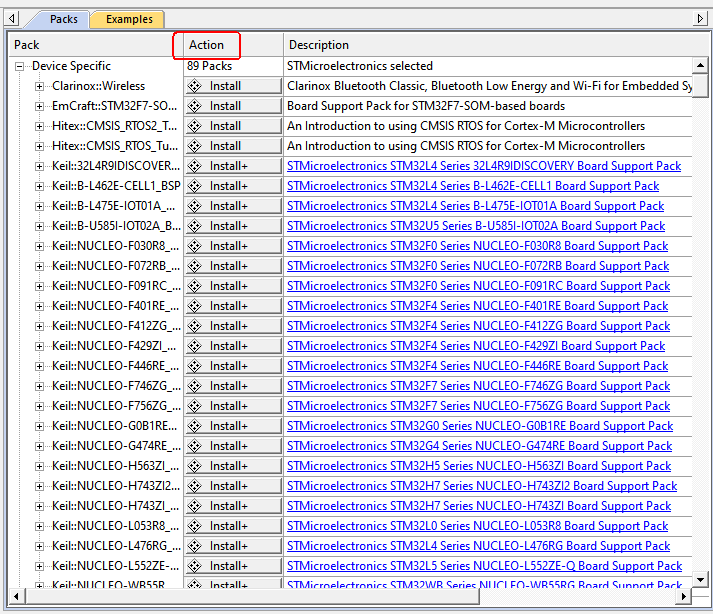Click Install+ for Keil::NUCLEO-F746ZG pack

tap(234, 386)
